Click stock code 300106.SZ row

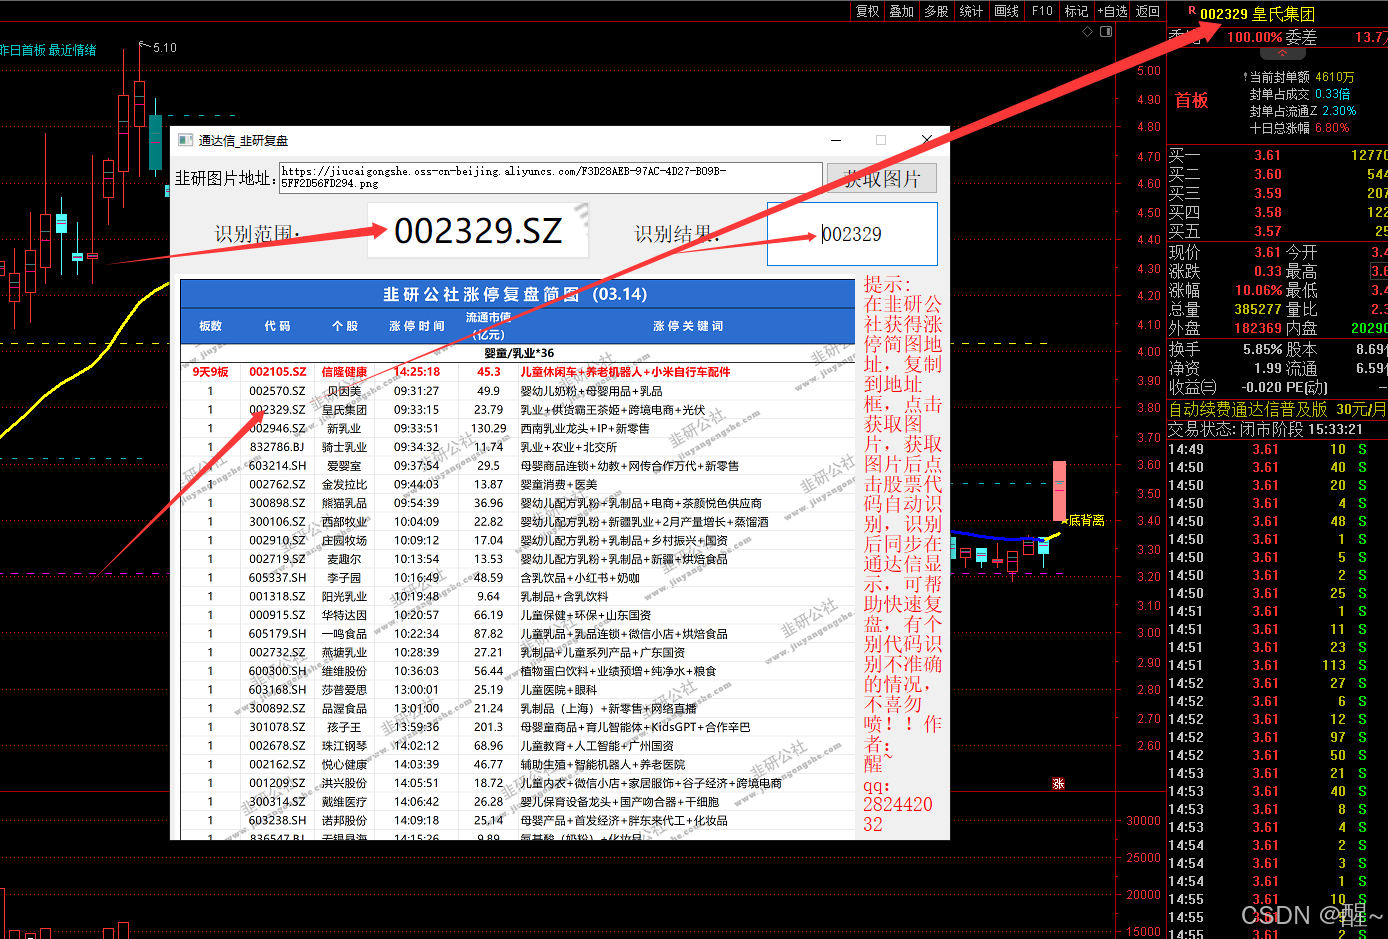[278, 522]
